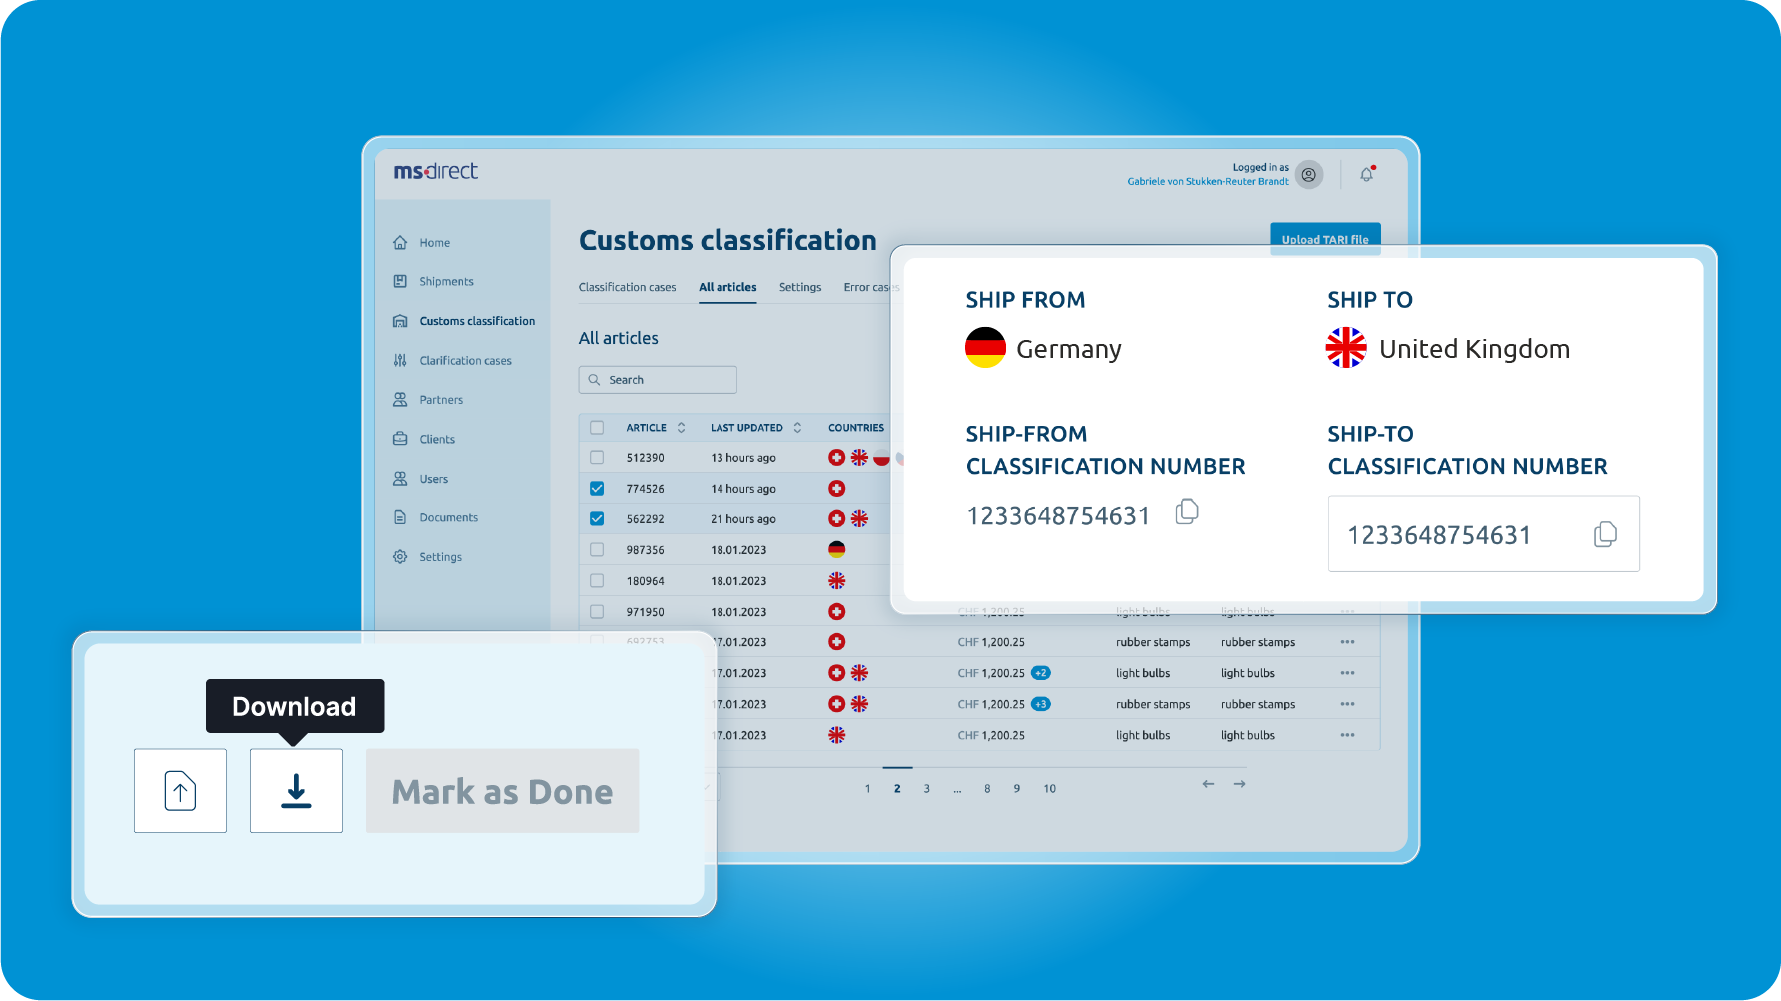The image size is (1781, 1001).
Task: Expand the +2 badge in CHF row
Action: pos(1041,673)
